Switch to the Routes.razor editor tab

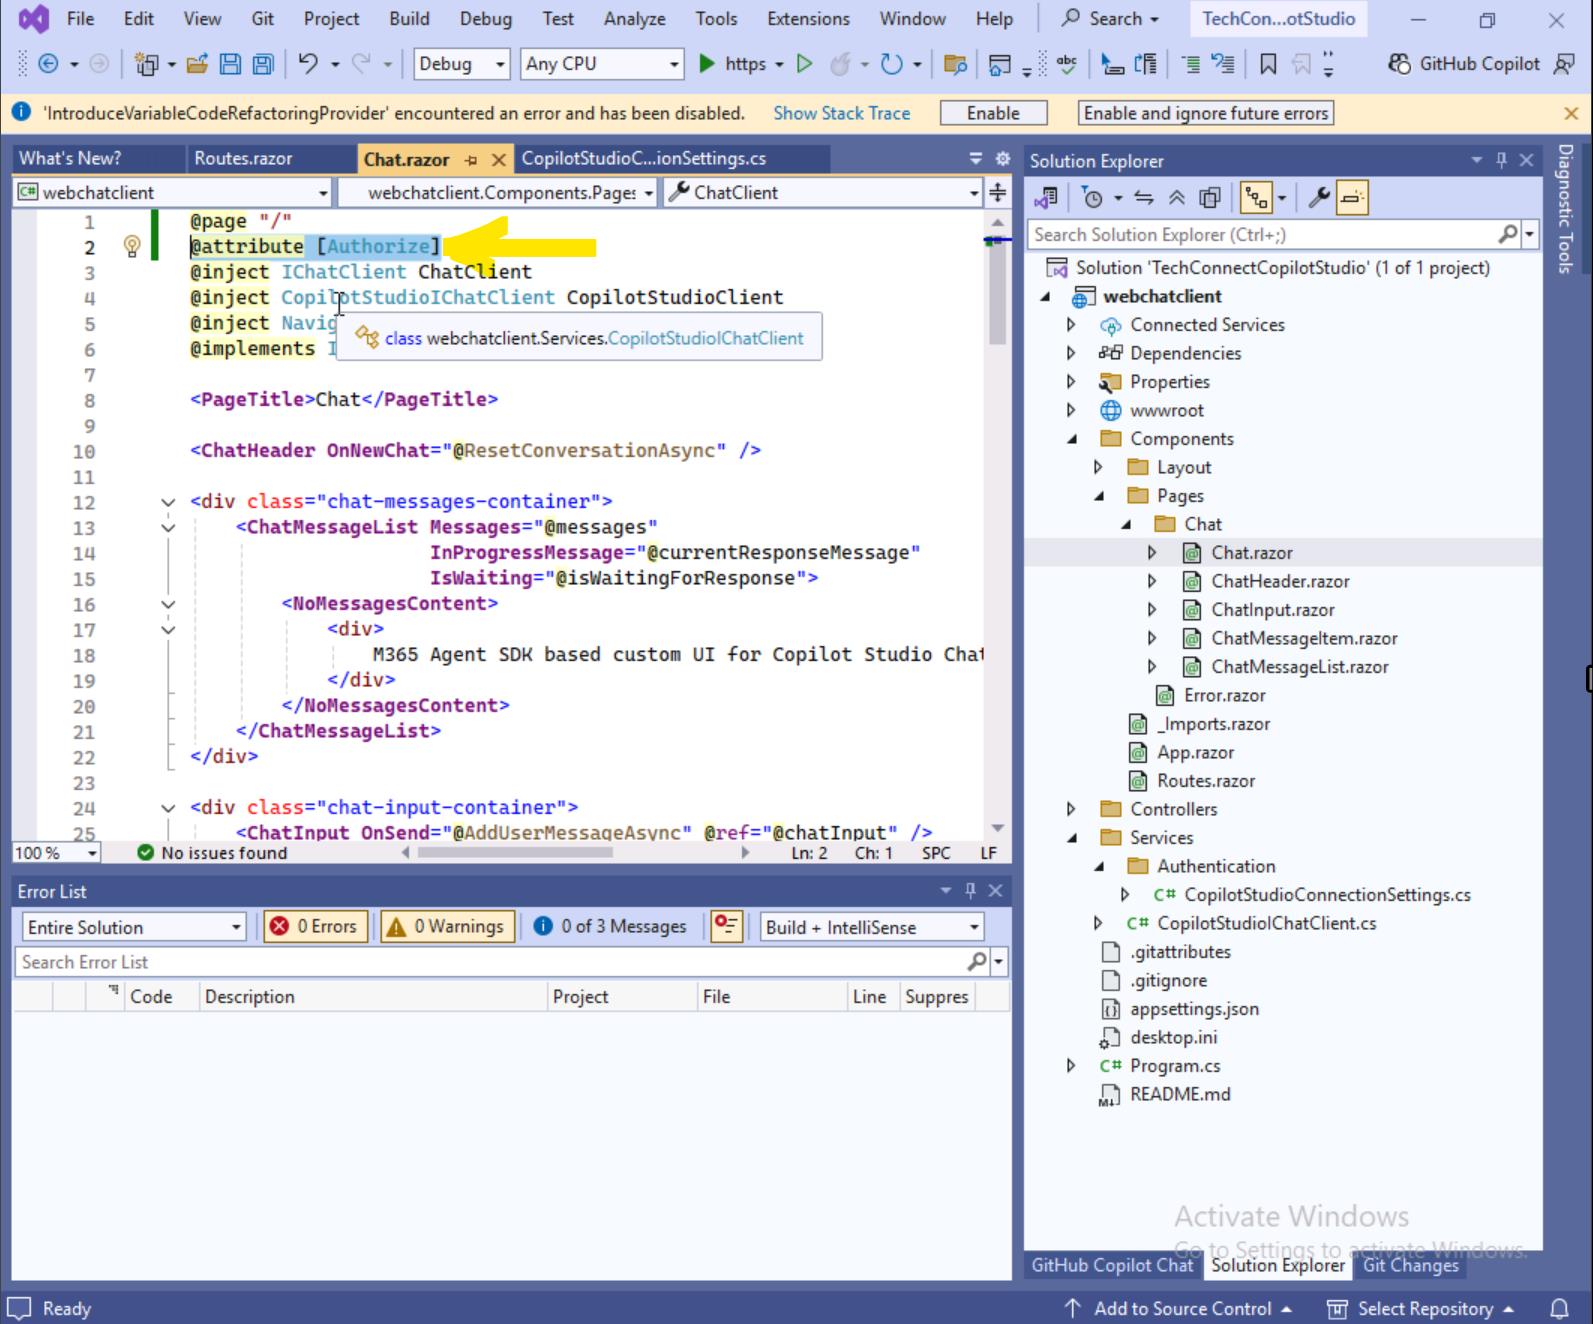click(x=243, y=158)
